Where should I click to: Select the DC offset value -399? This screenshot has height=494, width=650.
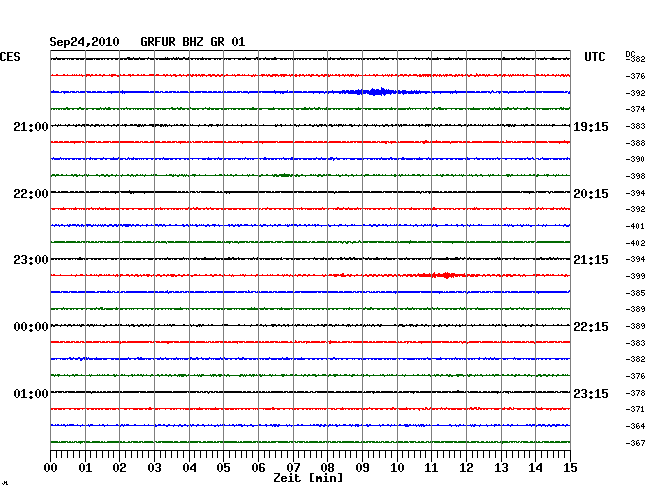pos(635,276)
